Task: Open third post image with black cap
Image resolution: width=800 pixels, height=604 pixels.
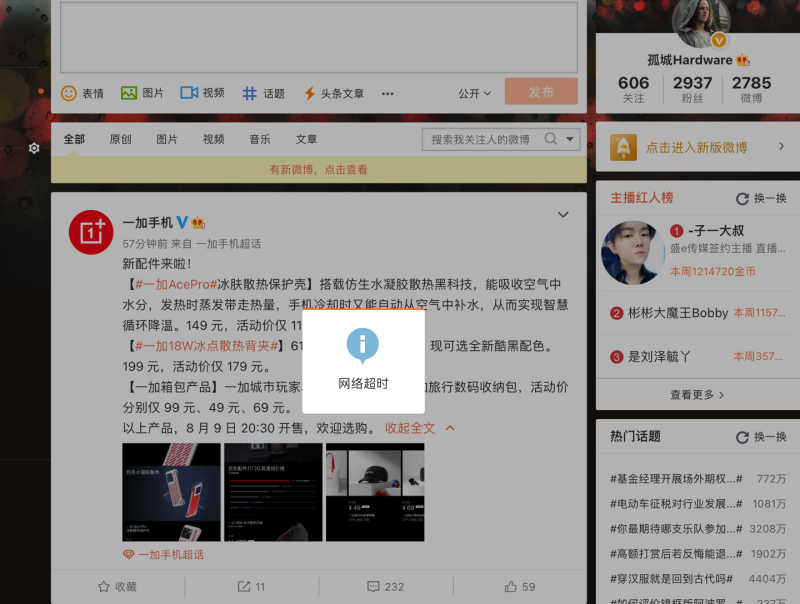Action: [375, 492]
